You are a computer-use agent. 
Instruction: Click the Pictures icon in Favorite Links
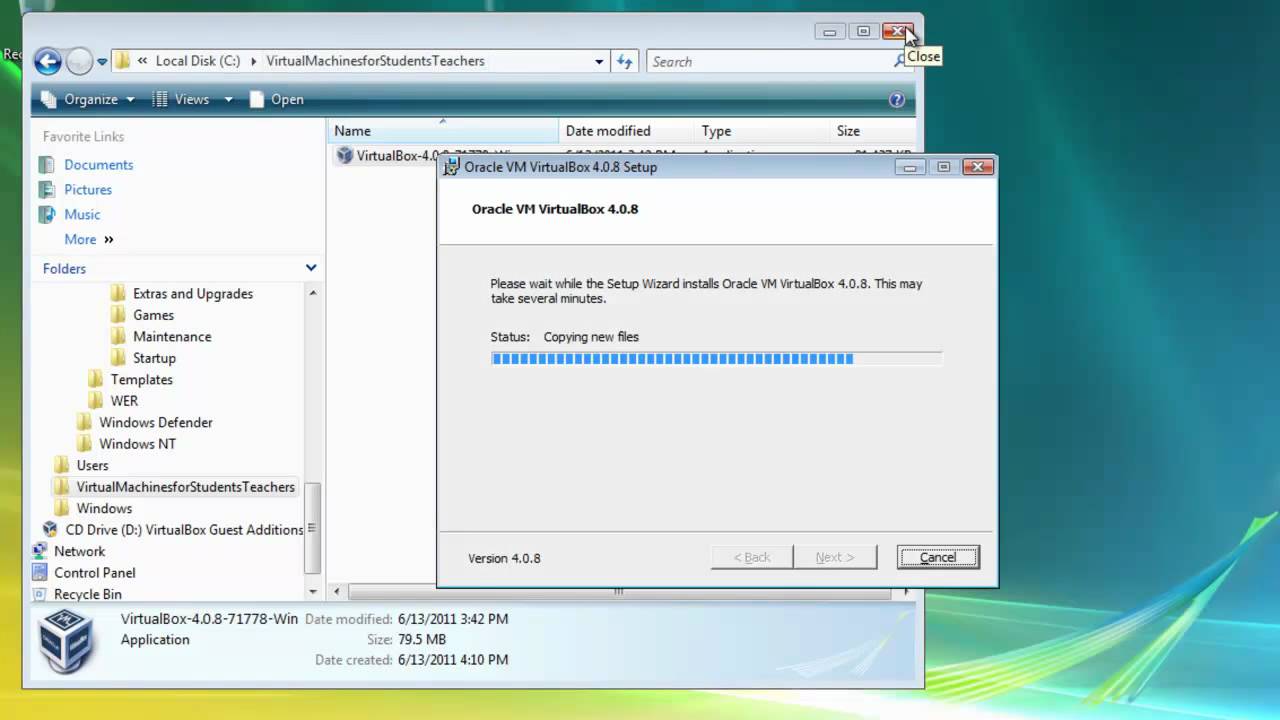tap(46, 189)
